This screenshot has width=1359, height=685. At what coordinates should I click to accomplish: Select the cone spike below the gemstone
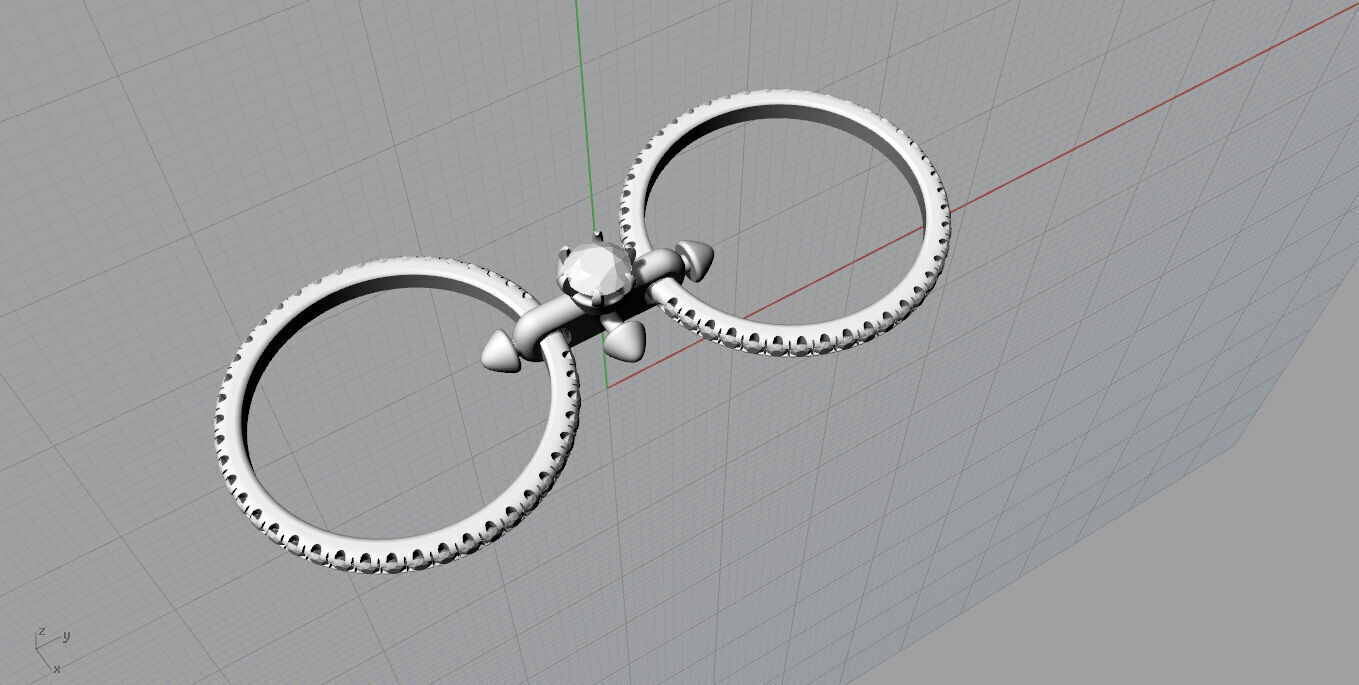(x=628, y=341)
